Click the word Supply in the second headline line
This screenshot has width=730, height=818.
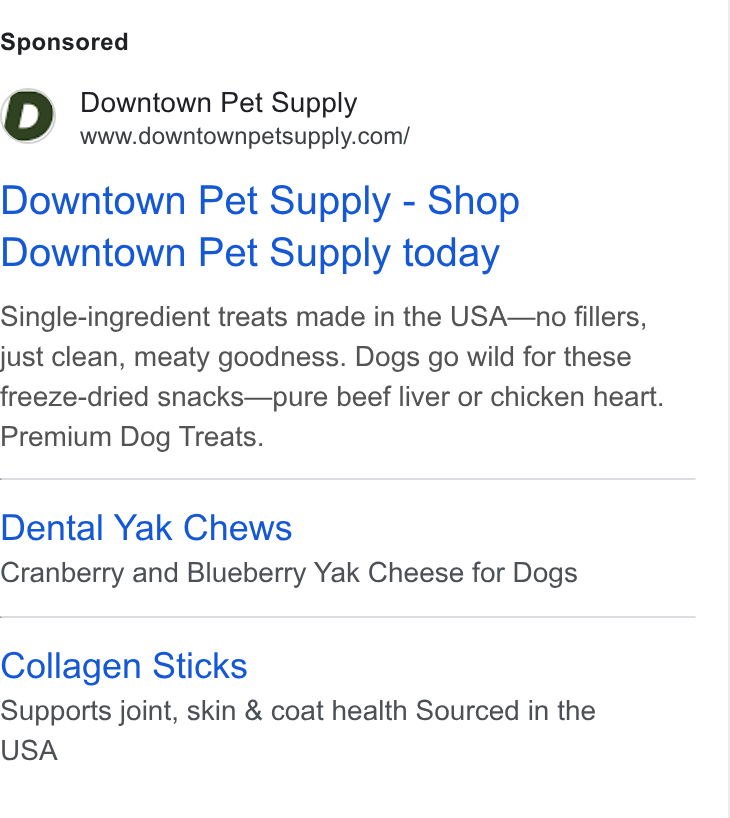(x=330, y=254)
